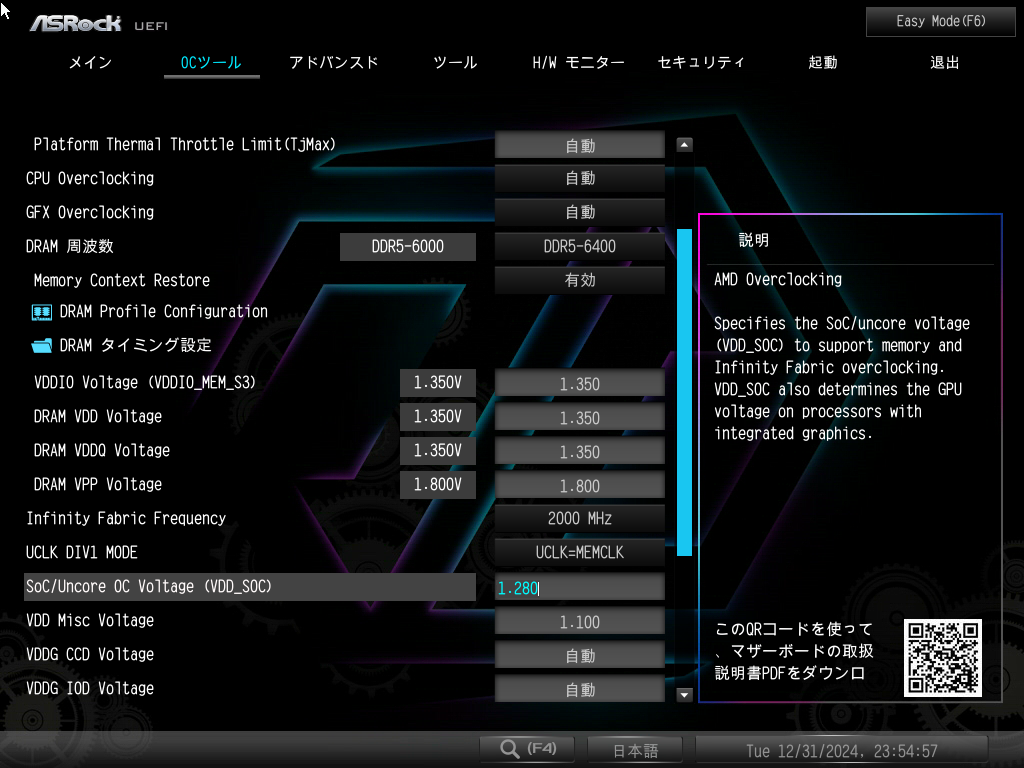This screenshot has width=1024, height=768.
Task: Go to H/W モニター tab
Action: tap(578, 63)
